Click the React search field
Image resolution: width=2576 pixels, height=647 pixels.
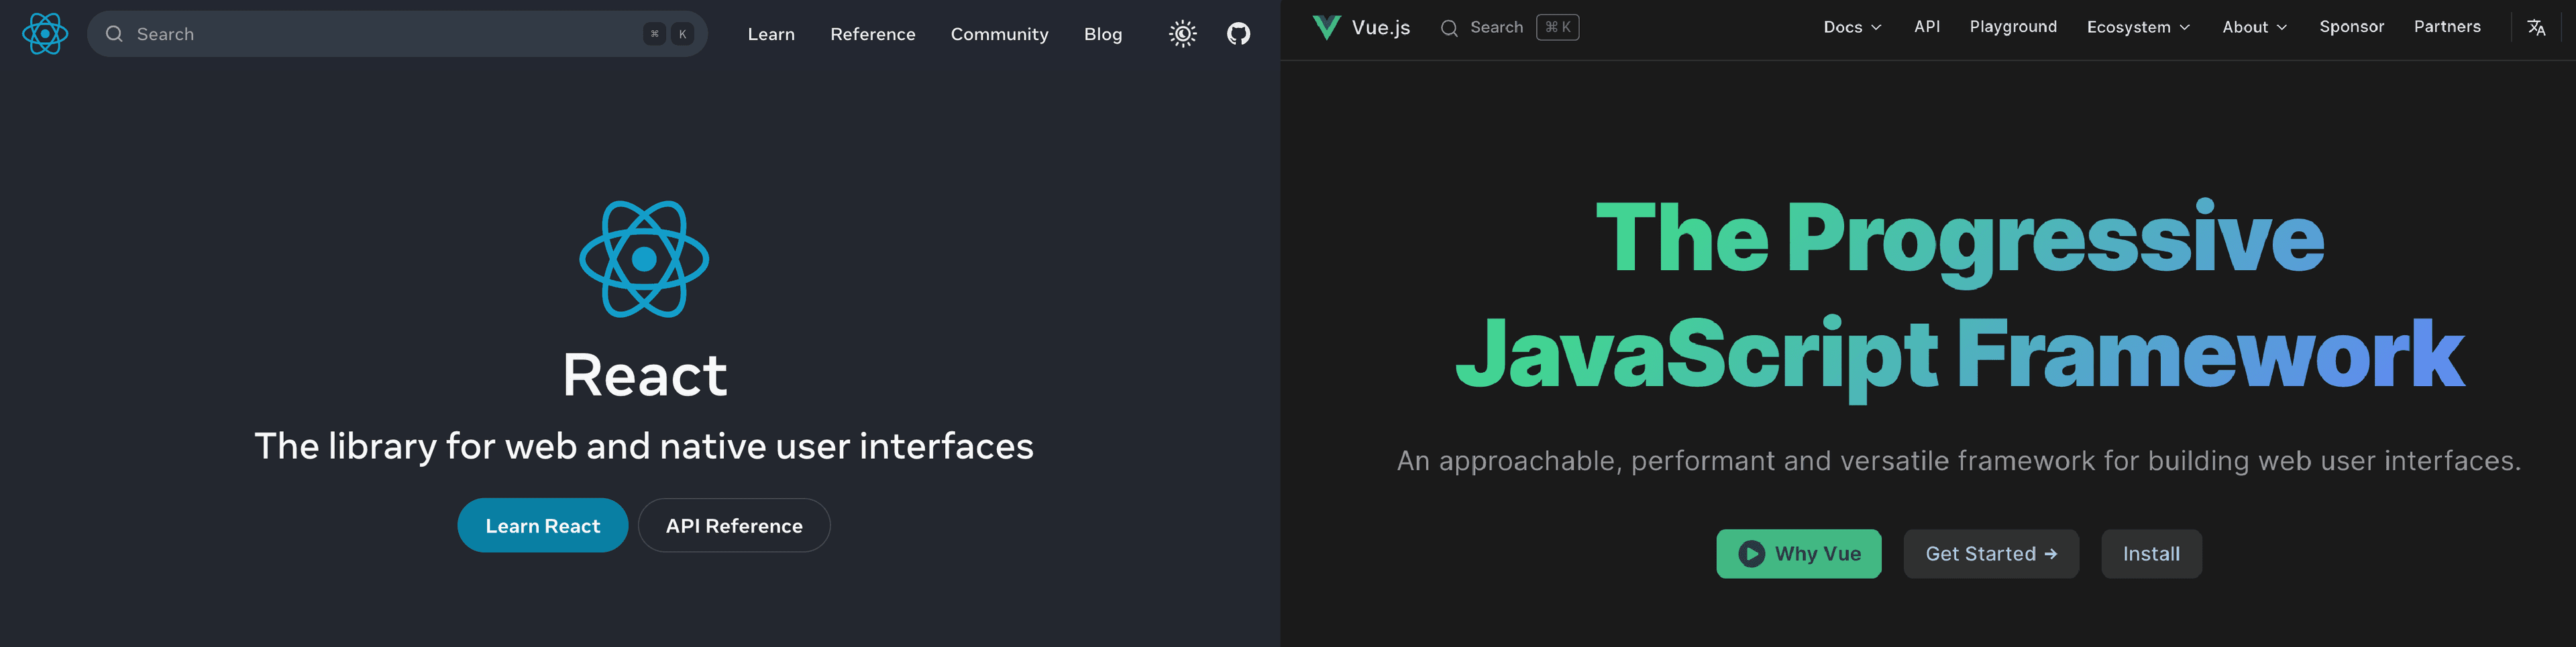(x=397, y=34)
